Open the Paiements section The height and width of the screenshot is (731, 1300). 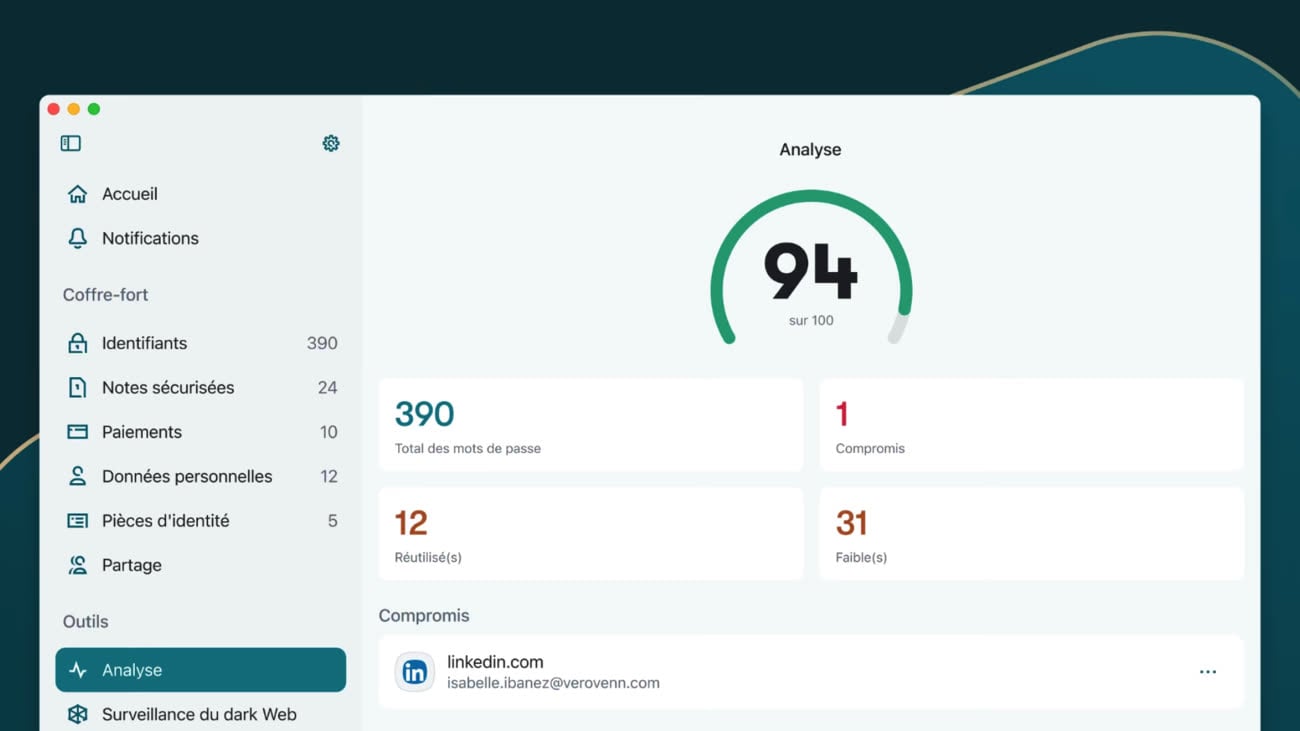[x=200, y=432]
